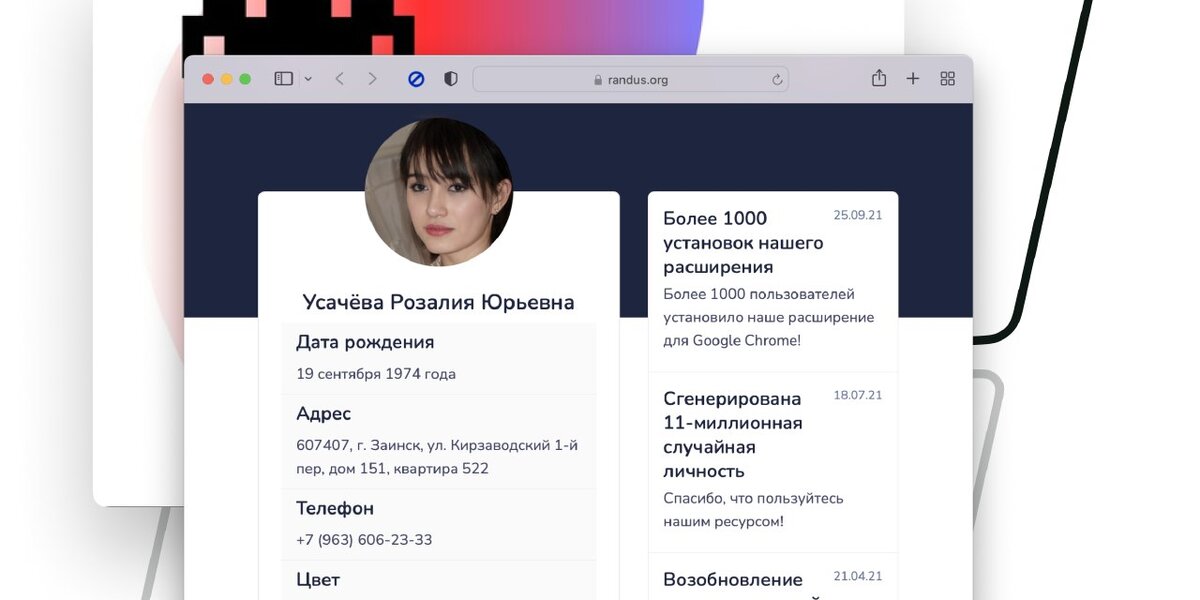The image size is (1200, 600).
Task: Show the tab overview grid icon
Action: [x=948, y=79]
